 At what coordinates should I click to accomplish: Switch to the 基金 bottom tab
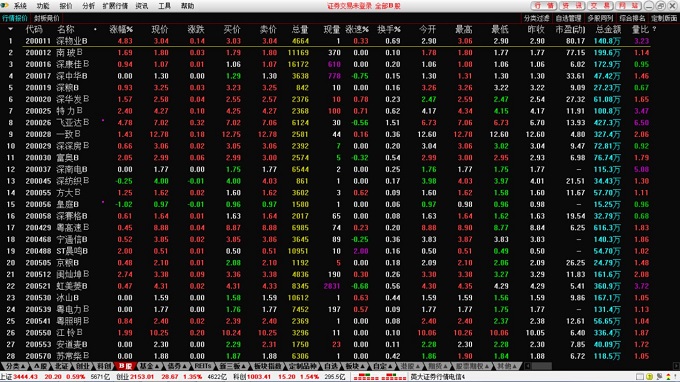[x=149, y=366]
